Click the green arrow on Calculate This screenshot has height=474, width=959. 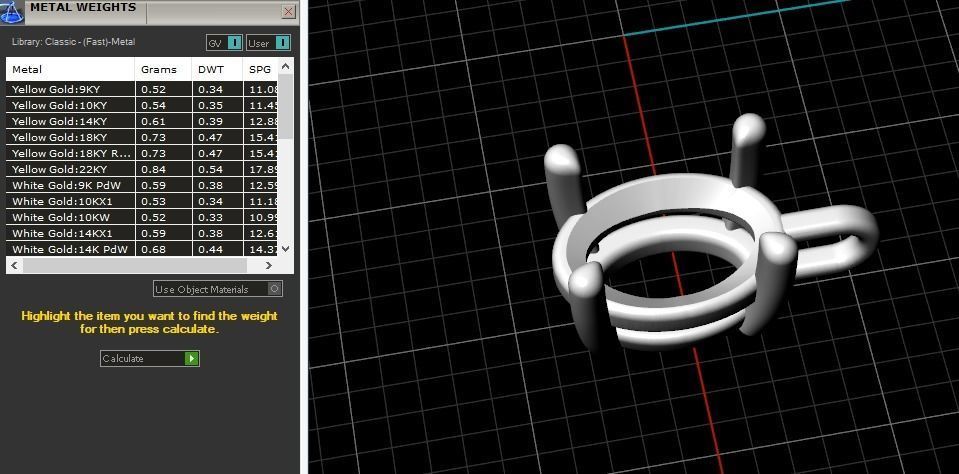192,358
